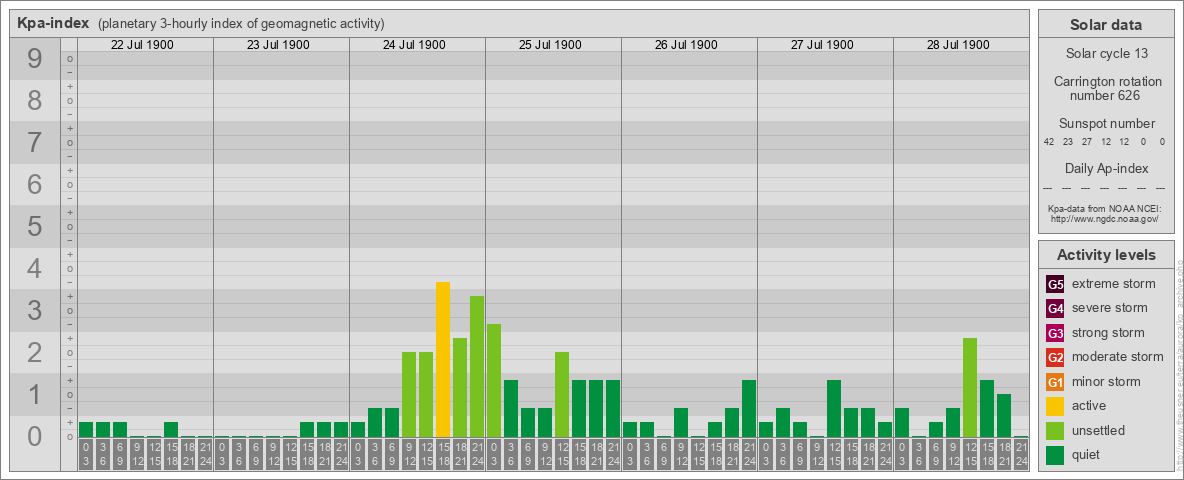Click the 'Daily Ap-index' label

point(1106,168)
